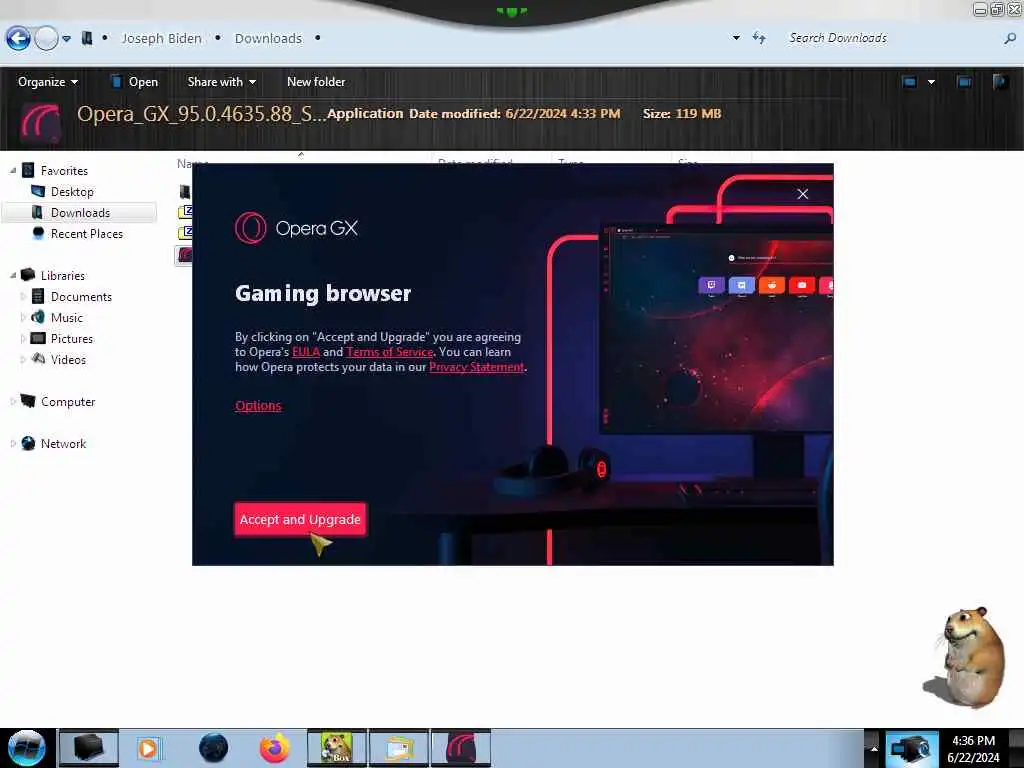Expand the Videos library
Screen dimensions: 1024x768
coord(23,359)
